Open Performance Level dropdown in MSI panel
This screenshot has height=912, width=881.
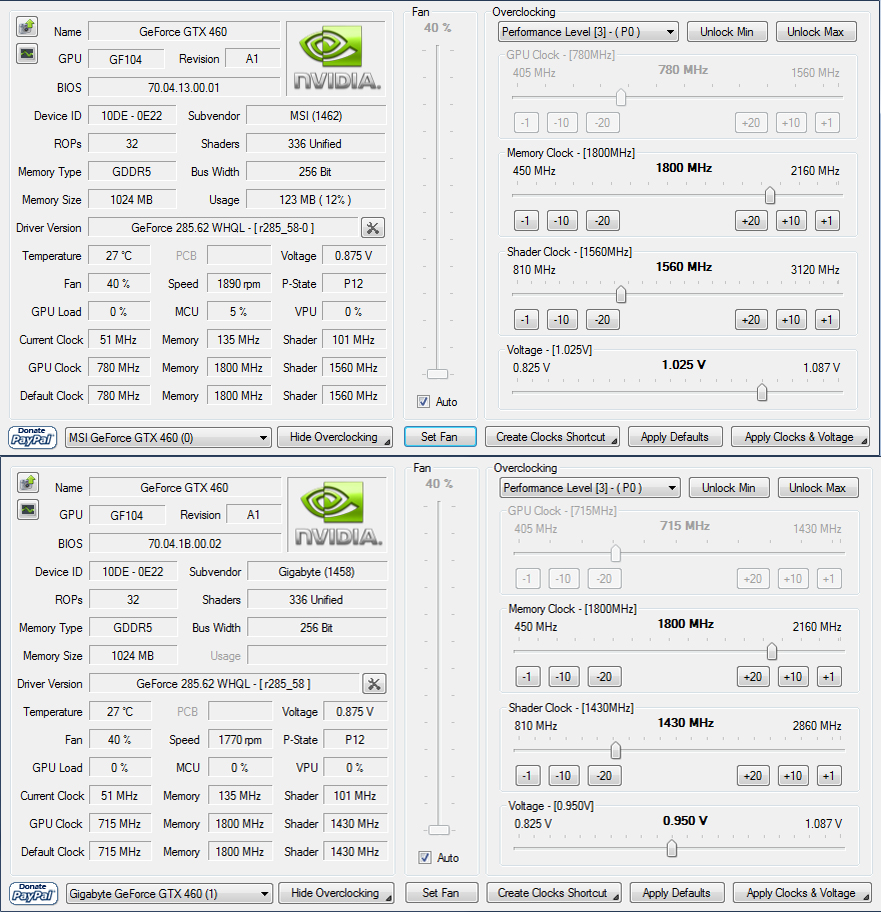[x=588, y=32]
